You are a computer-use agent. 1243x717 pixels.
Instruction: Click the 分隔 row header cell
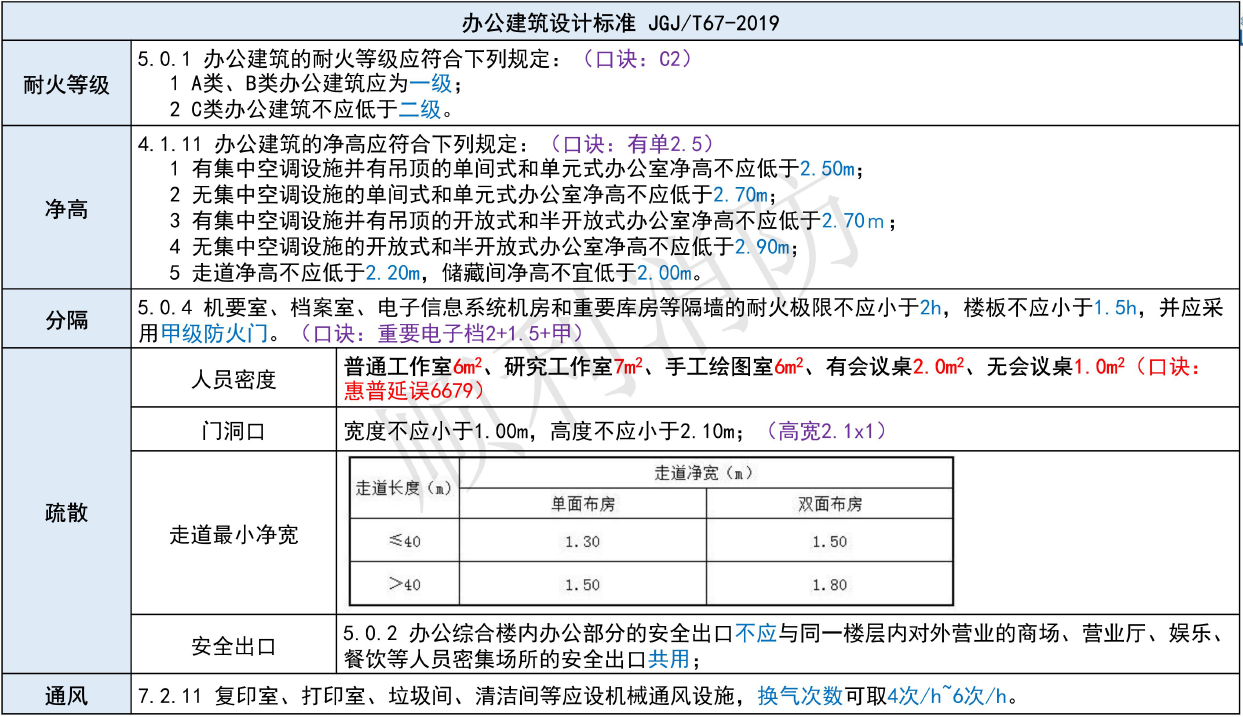point(66,320)
